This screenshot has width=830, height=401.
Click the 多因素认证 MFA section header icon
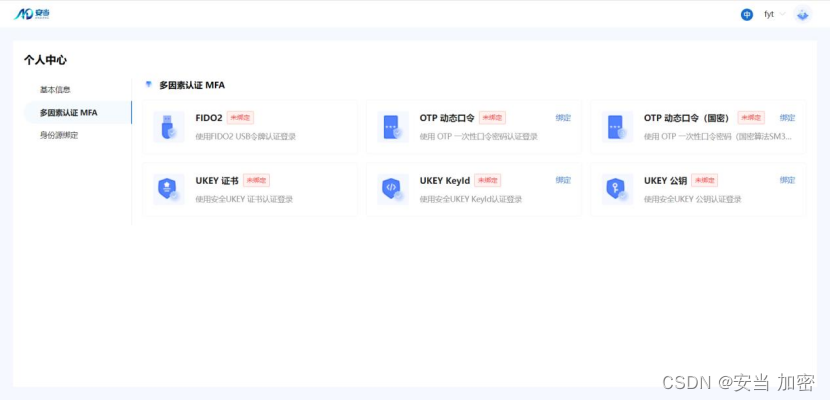click(x=149, y=85)
